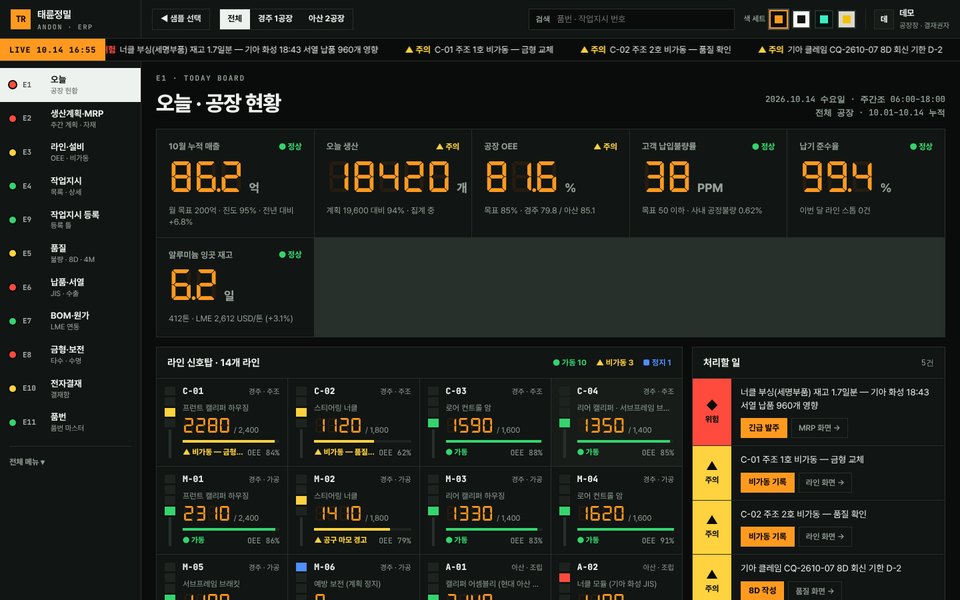This screenshot has height=600, width=960.
Task: Click ticker alert C-02 주조 2호 비가동
Action: point(656,50)
